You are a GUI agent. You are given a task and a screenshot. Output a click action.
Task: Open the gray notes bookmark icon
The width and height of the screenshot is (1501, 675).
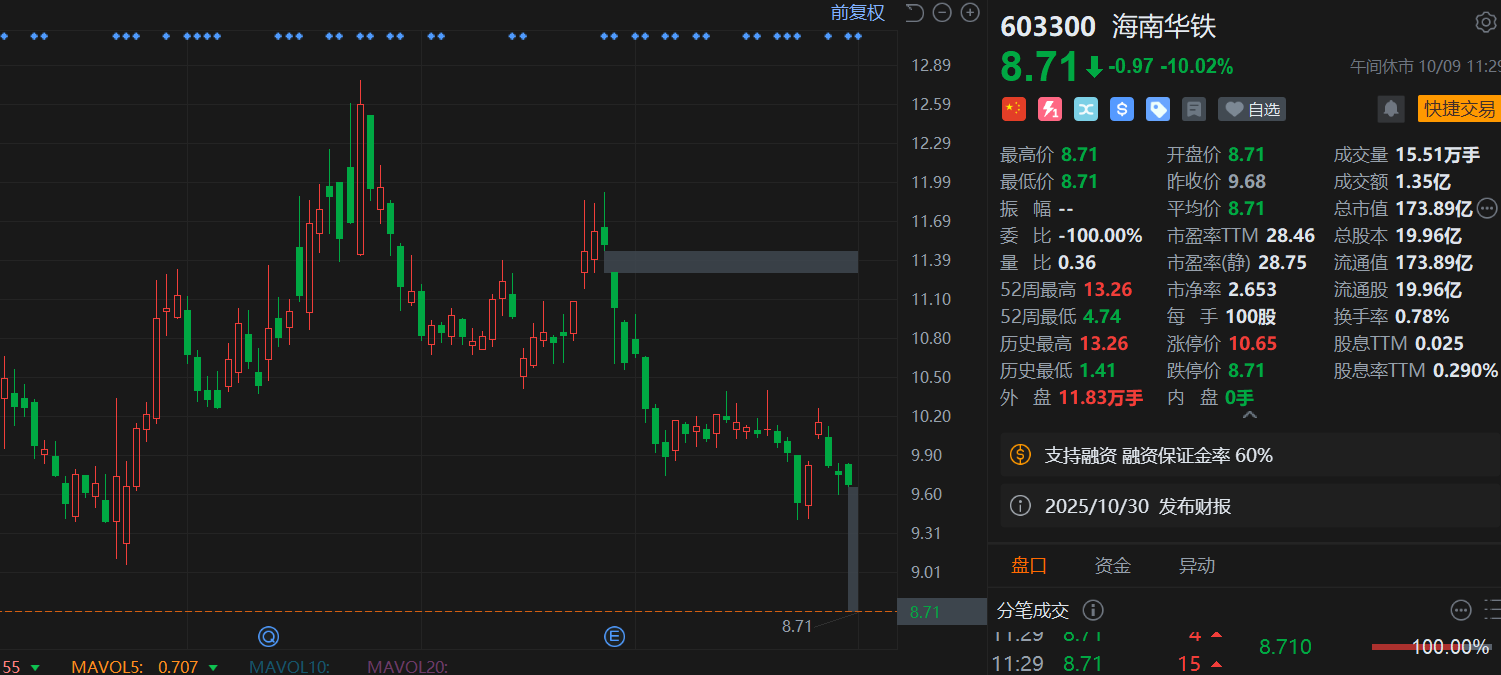(x=1193, y=109)
